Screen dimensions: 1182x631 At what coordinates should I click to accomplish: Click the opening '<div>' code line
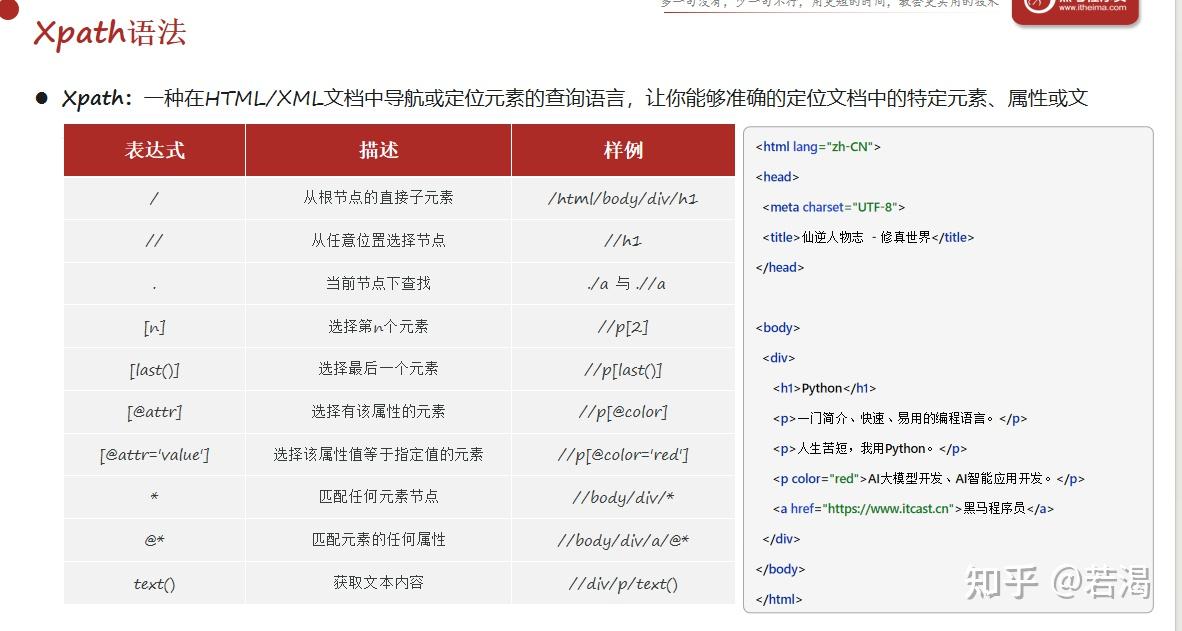[779, 358]
